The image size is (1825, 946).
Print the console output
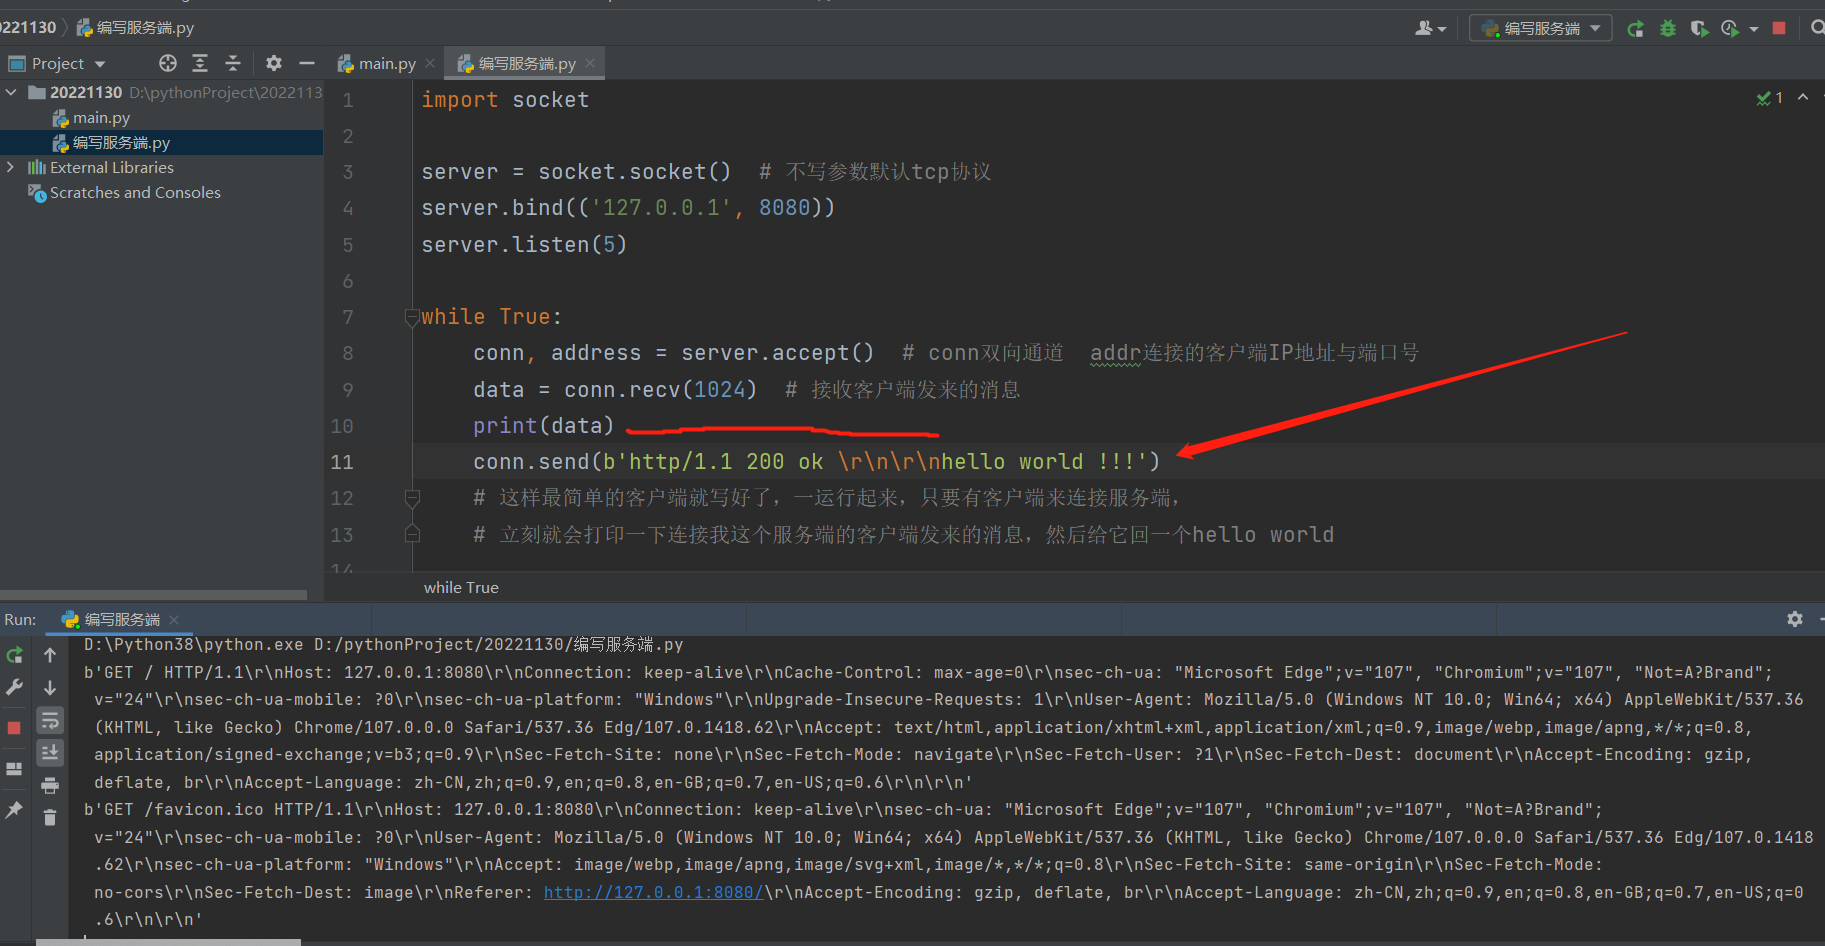(x=50, y=786)
